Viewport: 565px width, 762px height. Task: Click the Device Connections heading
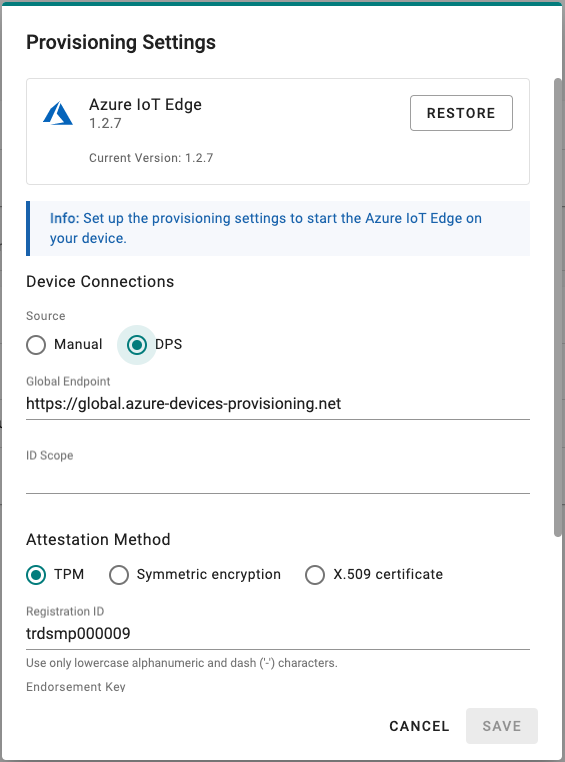100,282
